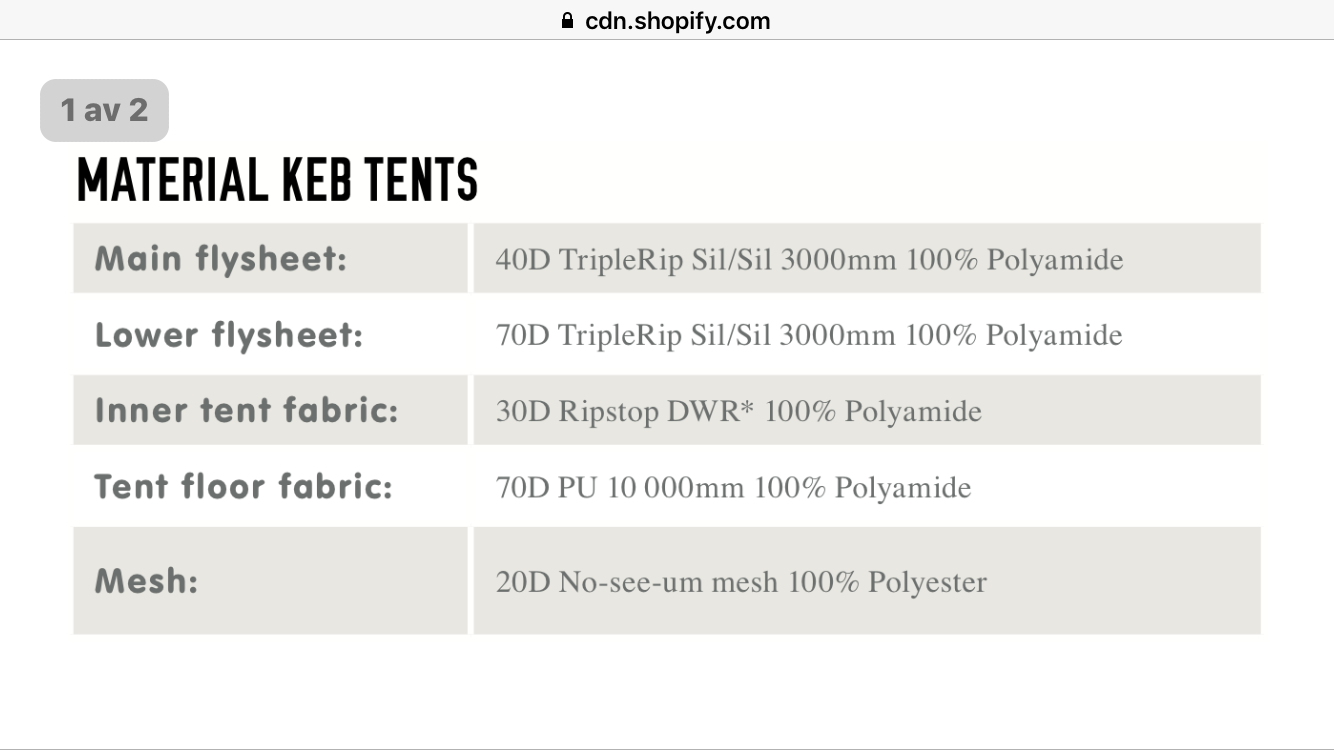Click the word "Polyester" in mesh row
1334x750 pixels.
coord(927,582)
